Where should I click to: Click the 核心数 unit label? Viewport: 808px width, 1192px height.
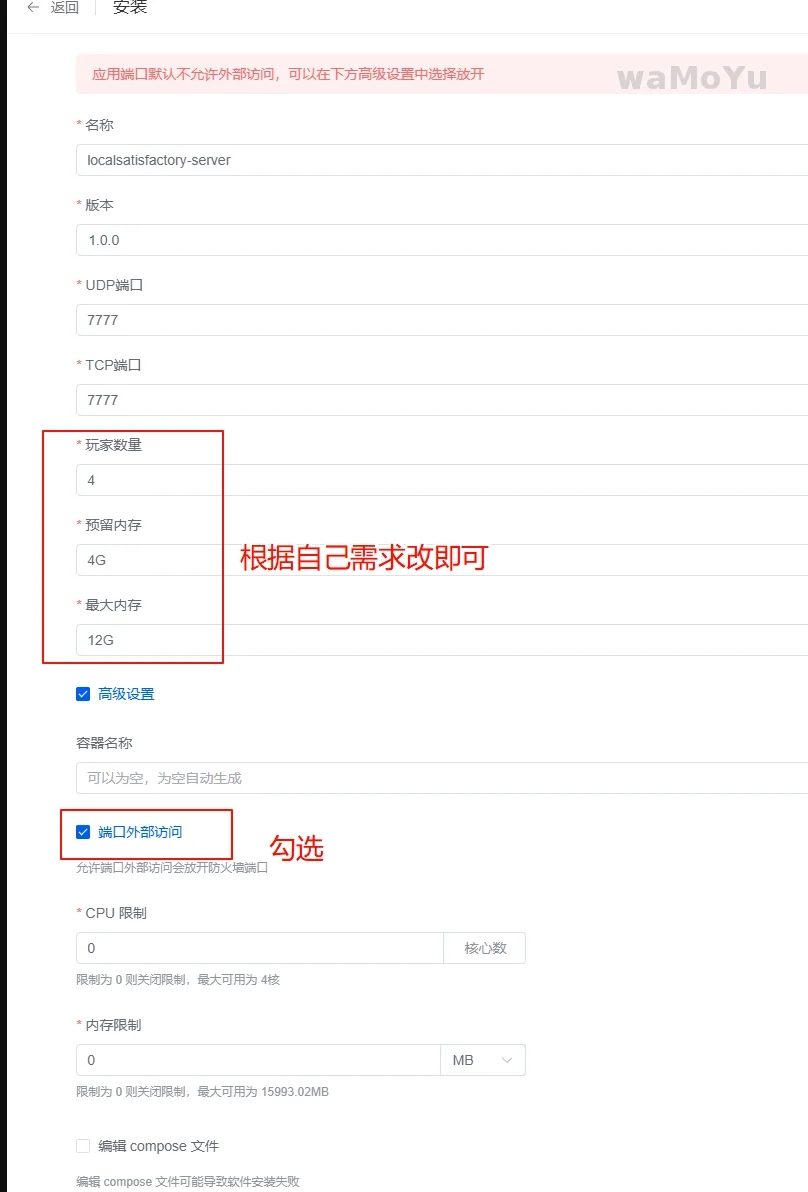point(485,948)
